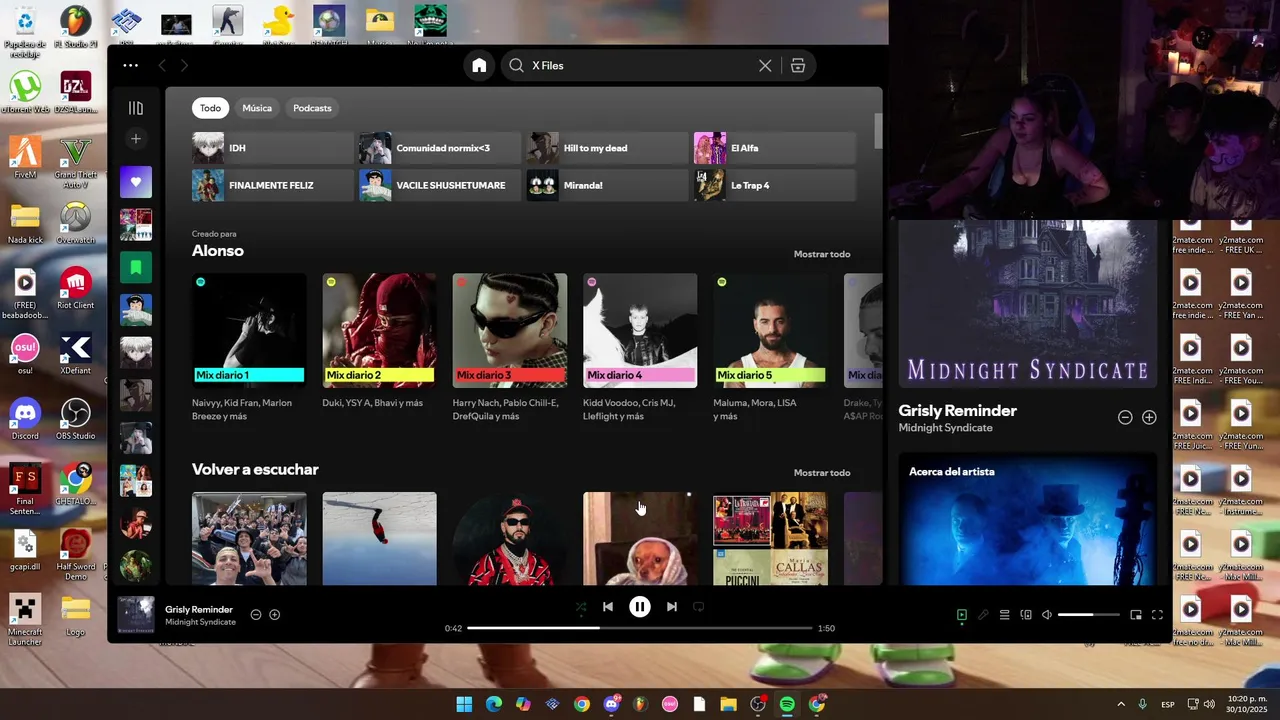Skip to next track
The width and height of the screenshot is (1280, 720).
(x=672, y=606)
